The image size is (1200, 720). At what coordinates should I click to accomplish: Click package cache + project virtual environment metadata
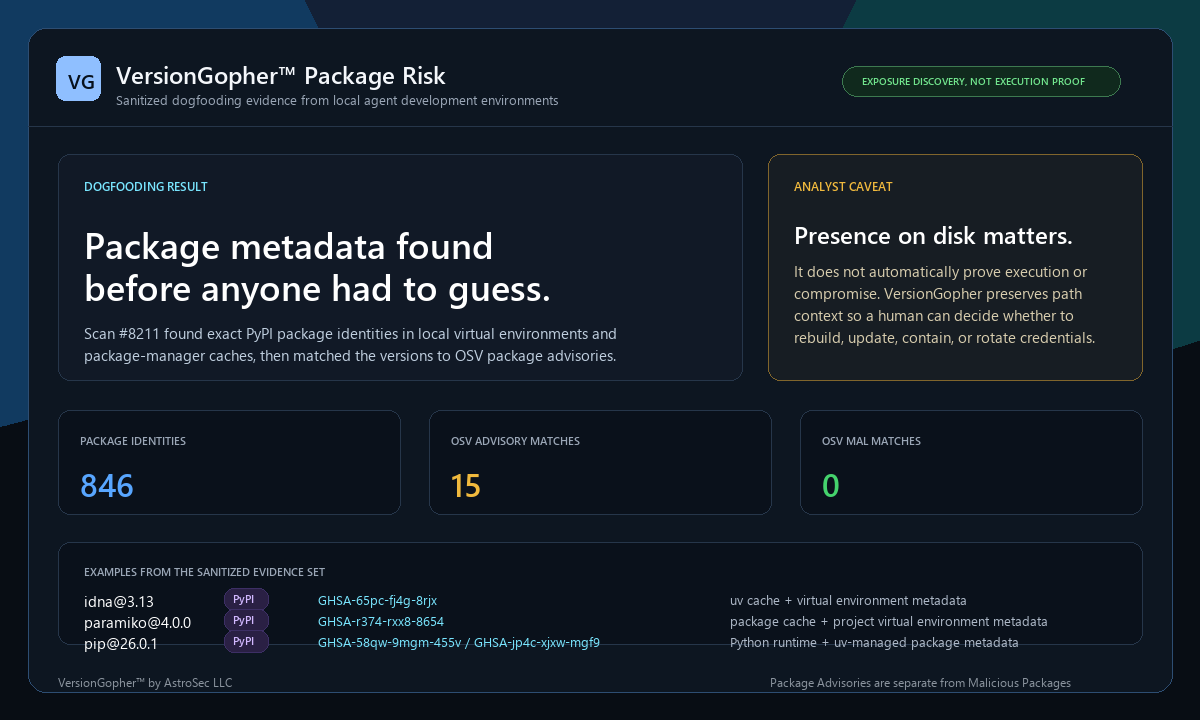tap(889, 622)
